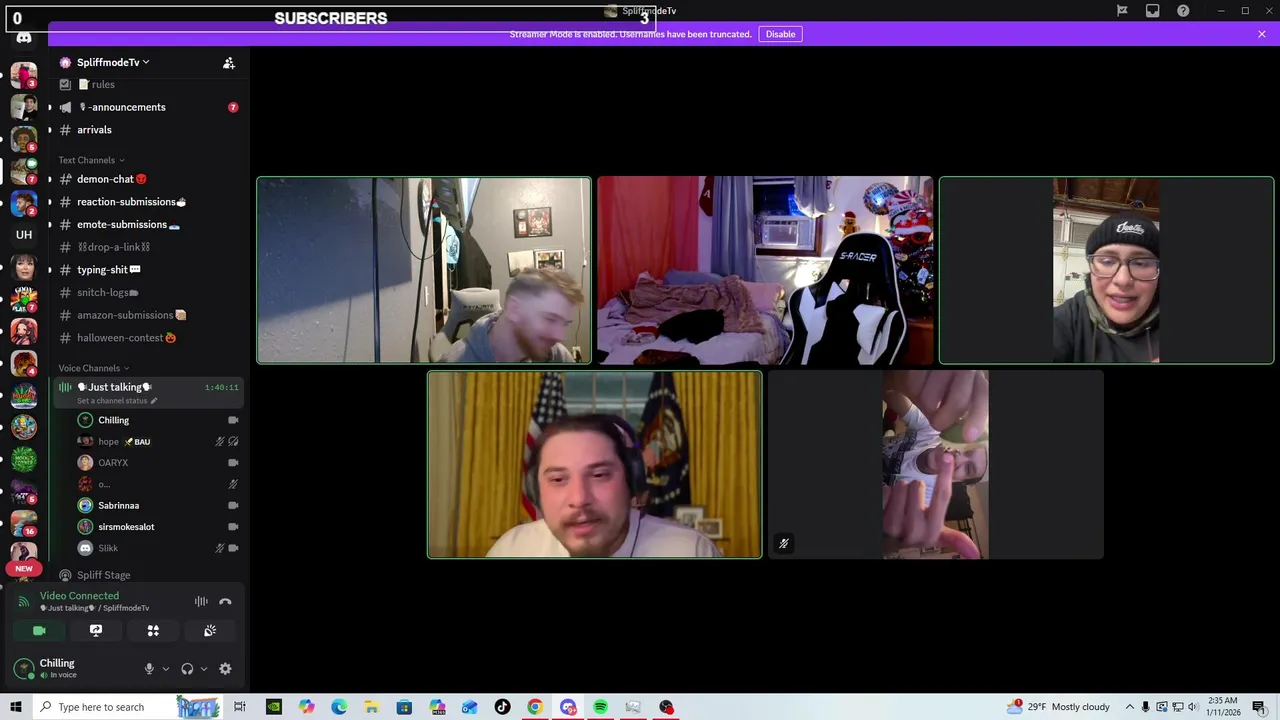Open Spotify from taskbar
The image size is (1280, 720).
tap(600, 707)
